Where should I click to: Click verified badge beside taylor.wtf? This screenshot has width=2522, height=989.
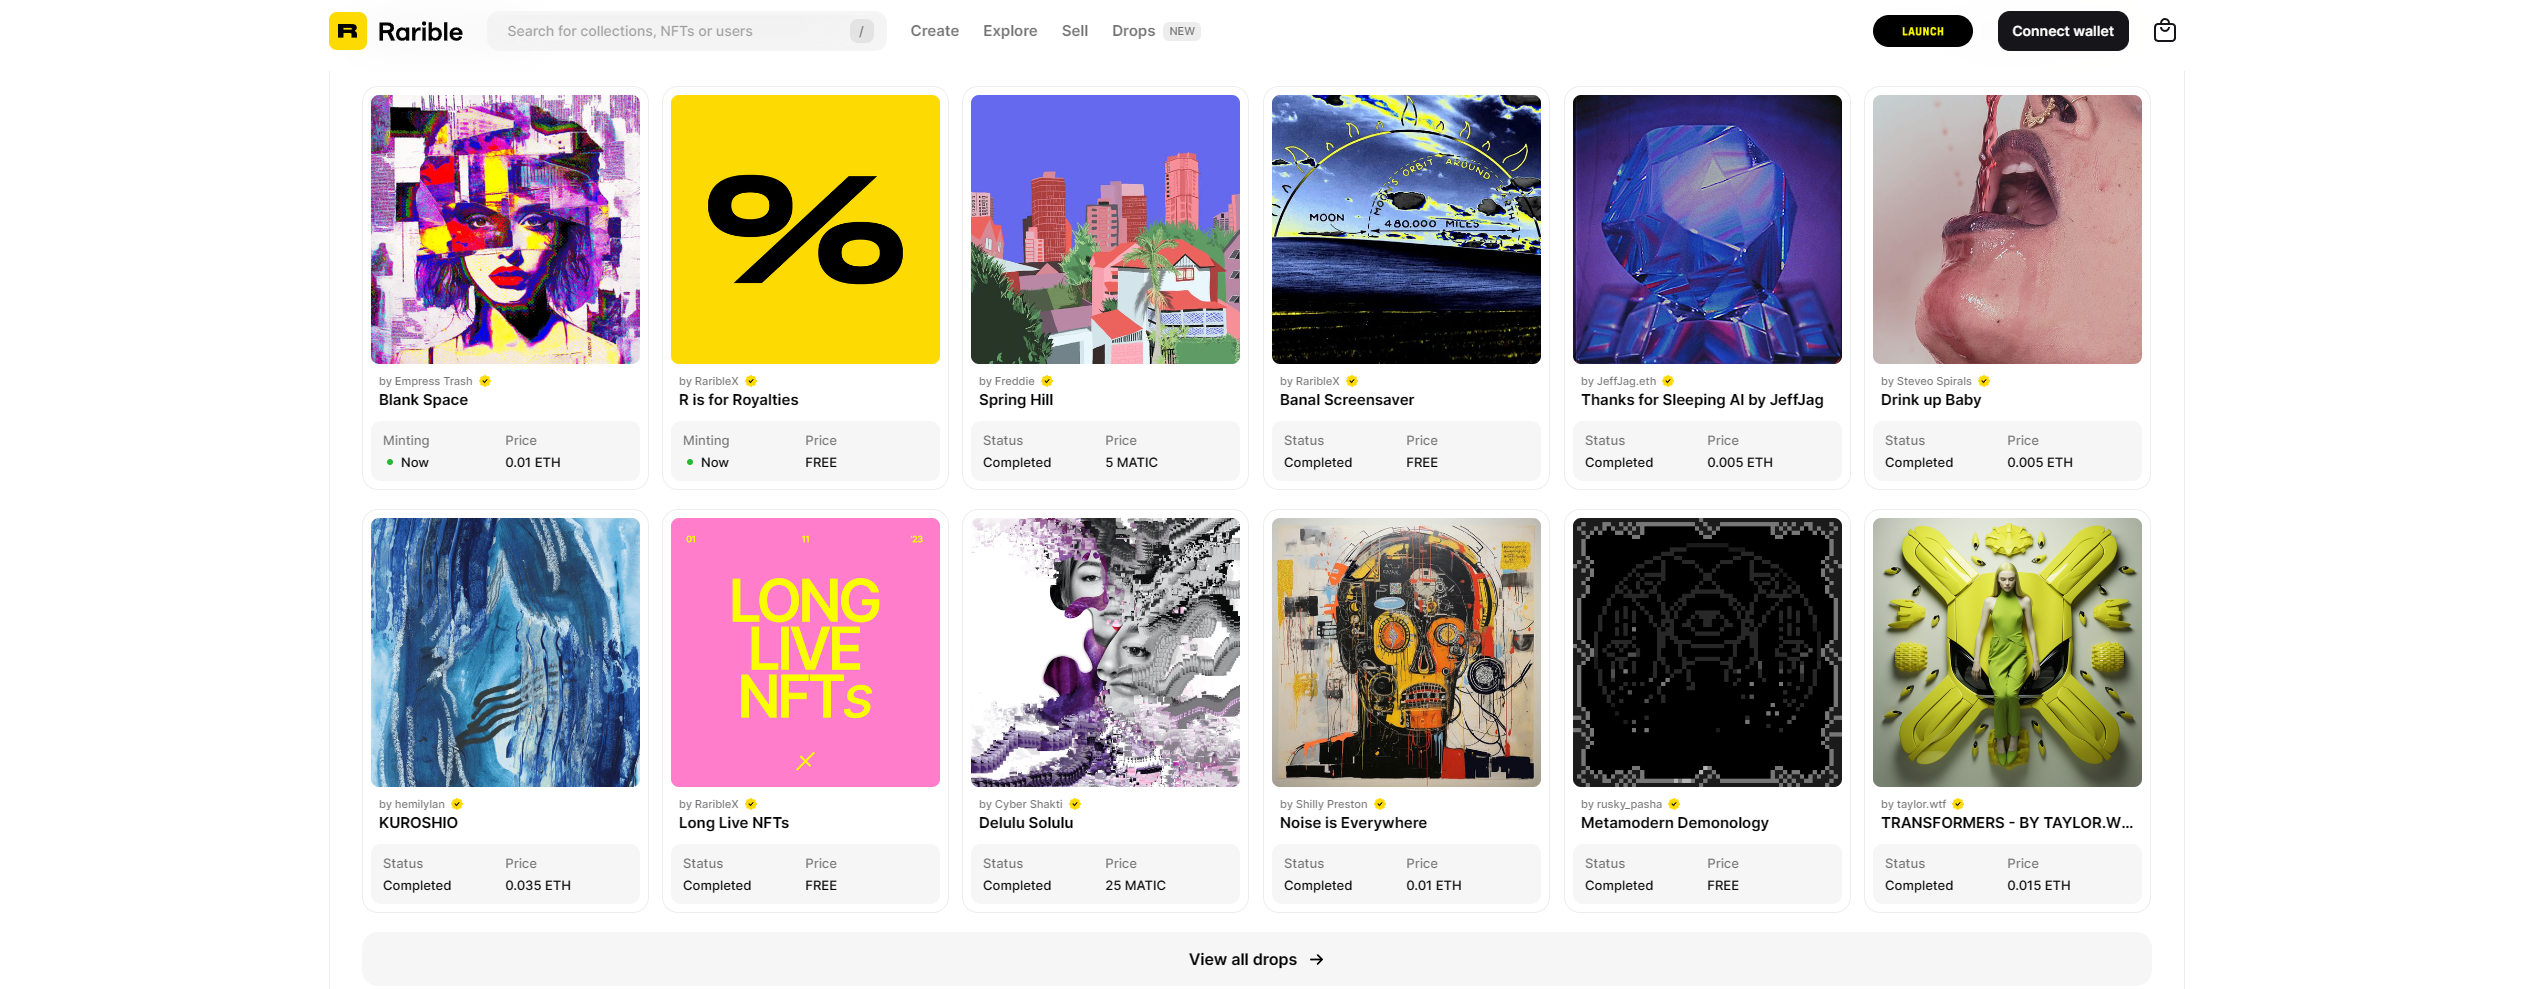point(1958,804)
